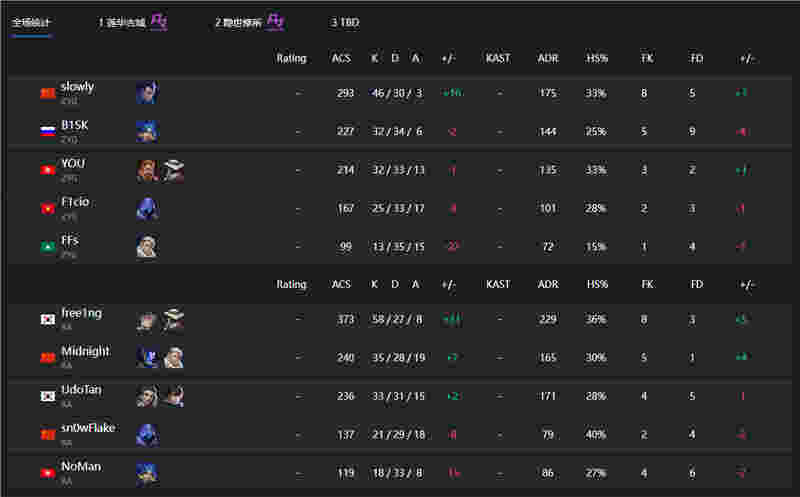Click the first agent icon beside YOU
Image resolution: width=800 pixels, height=497 pixels.
click(146, 170)
